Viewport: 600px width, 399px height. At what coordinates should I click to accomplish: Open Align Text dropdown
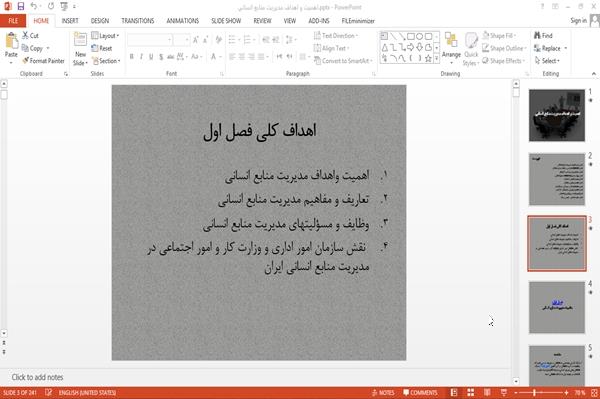click(331, 48)
